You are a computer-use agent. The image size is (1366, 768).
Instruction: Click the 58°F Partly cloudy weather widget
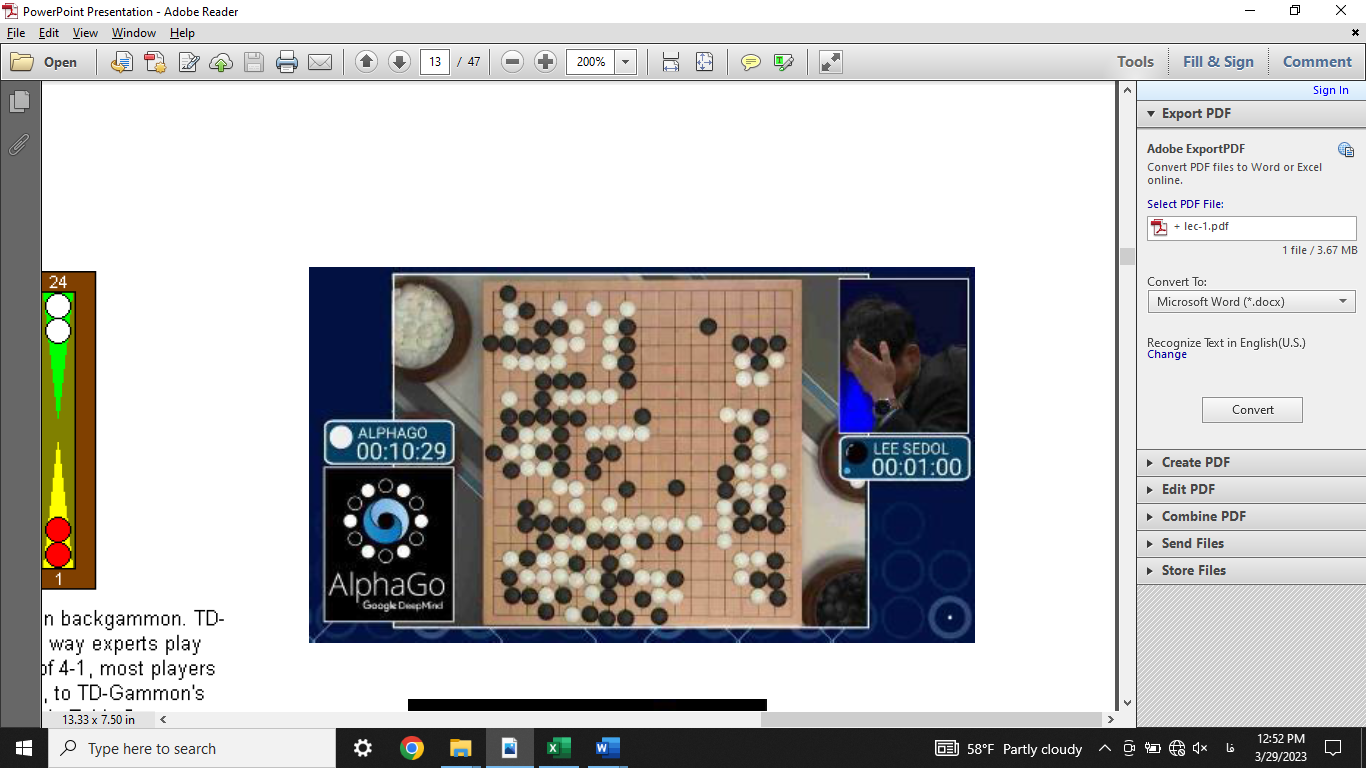(x=1008, y=748)
